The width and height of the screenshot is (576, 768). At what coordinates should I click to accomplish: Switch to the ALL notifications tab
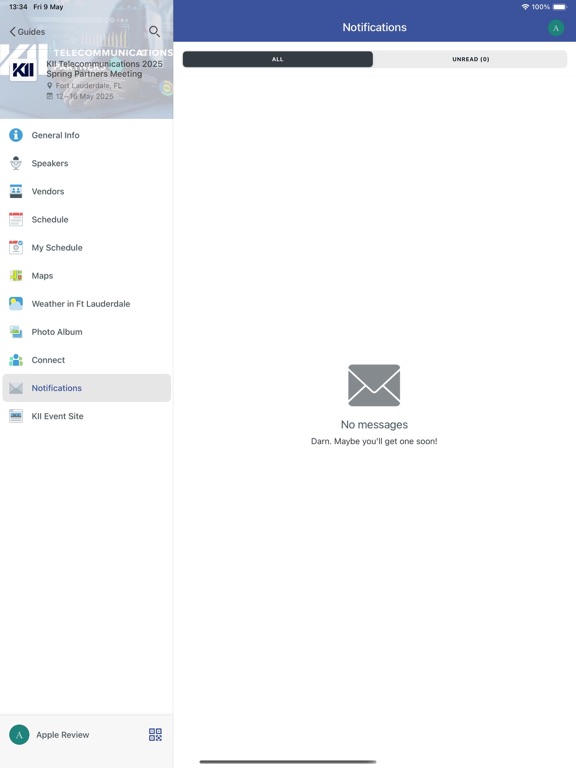coord(278,59)
